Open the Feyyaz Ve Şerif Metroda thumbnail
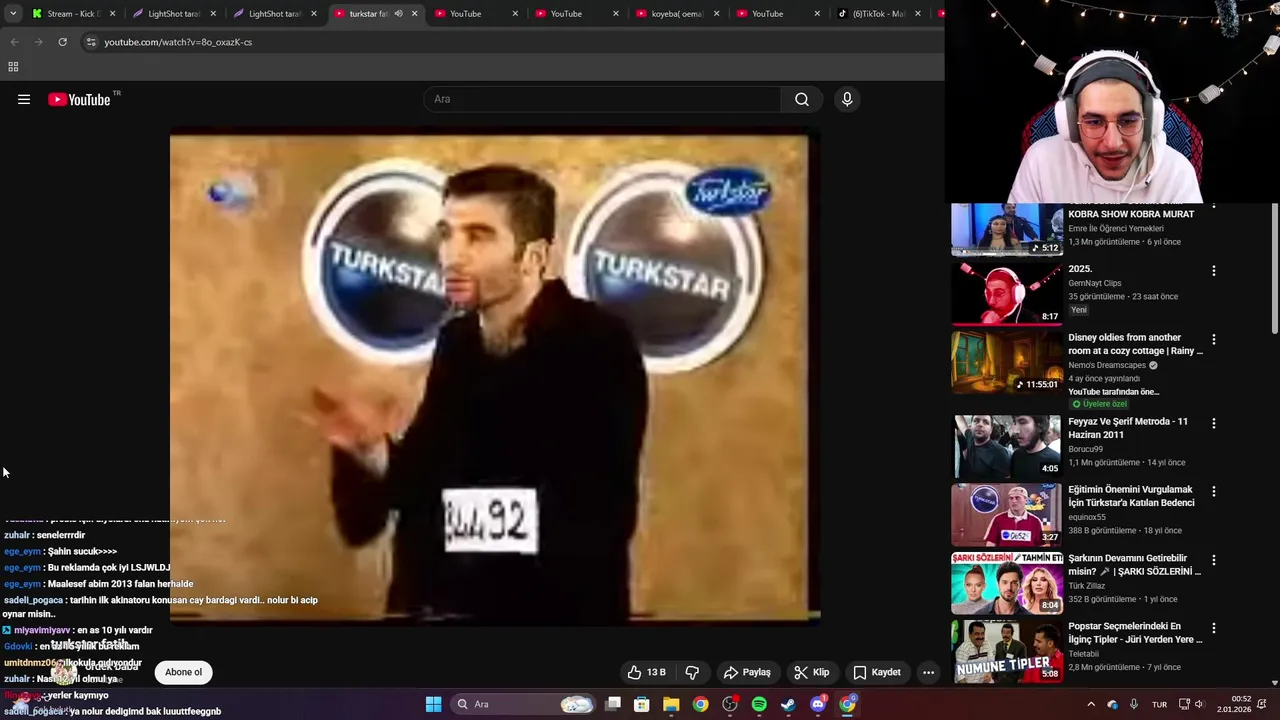 [x=1006, y=446]
